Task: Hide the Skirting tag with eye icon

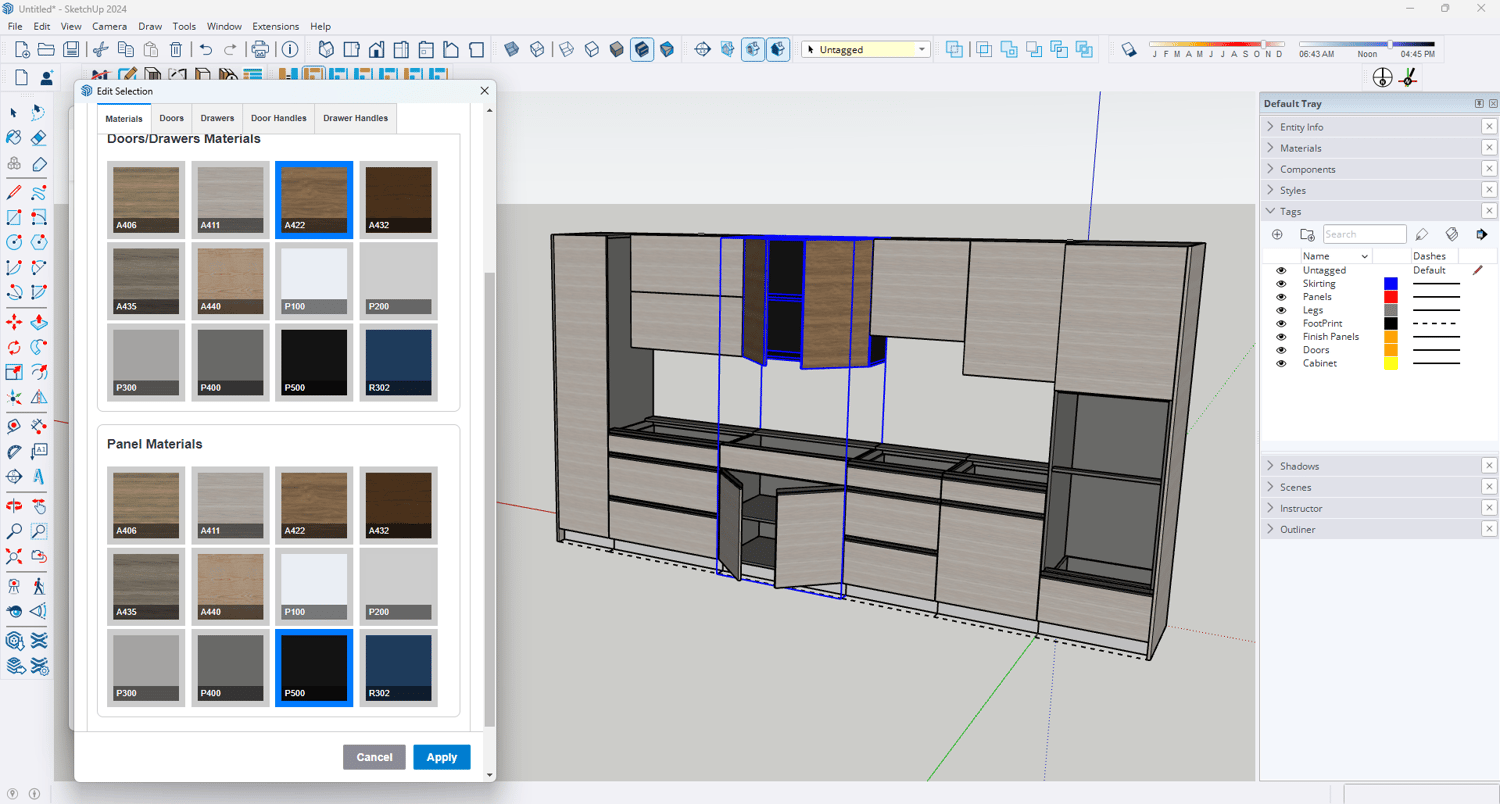Action: 1281,284
